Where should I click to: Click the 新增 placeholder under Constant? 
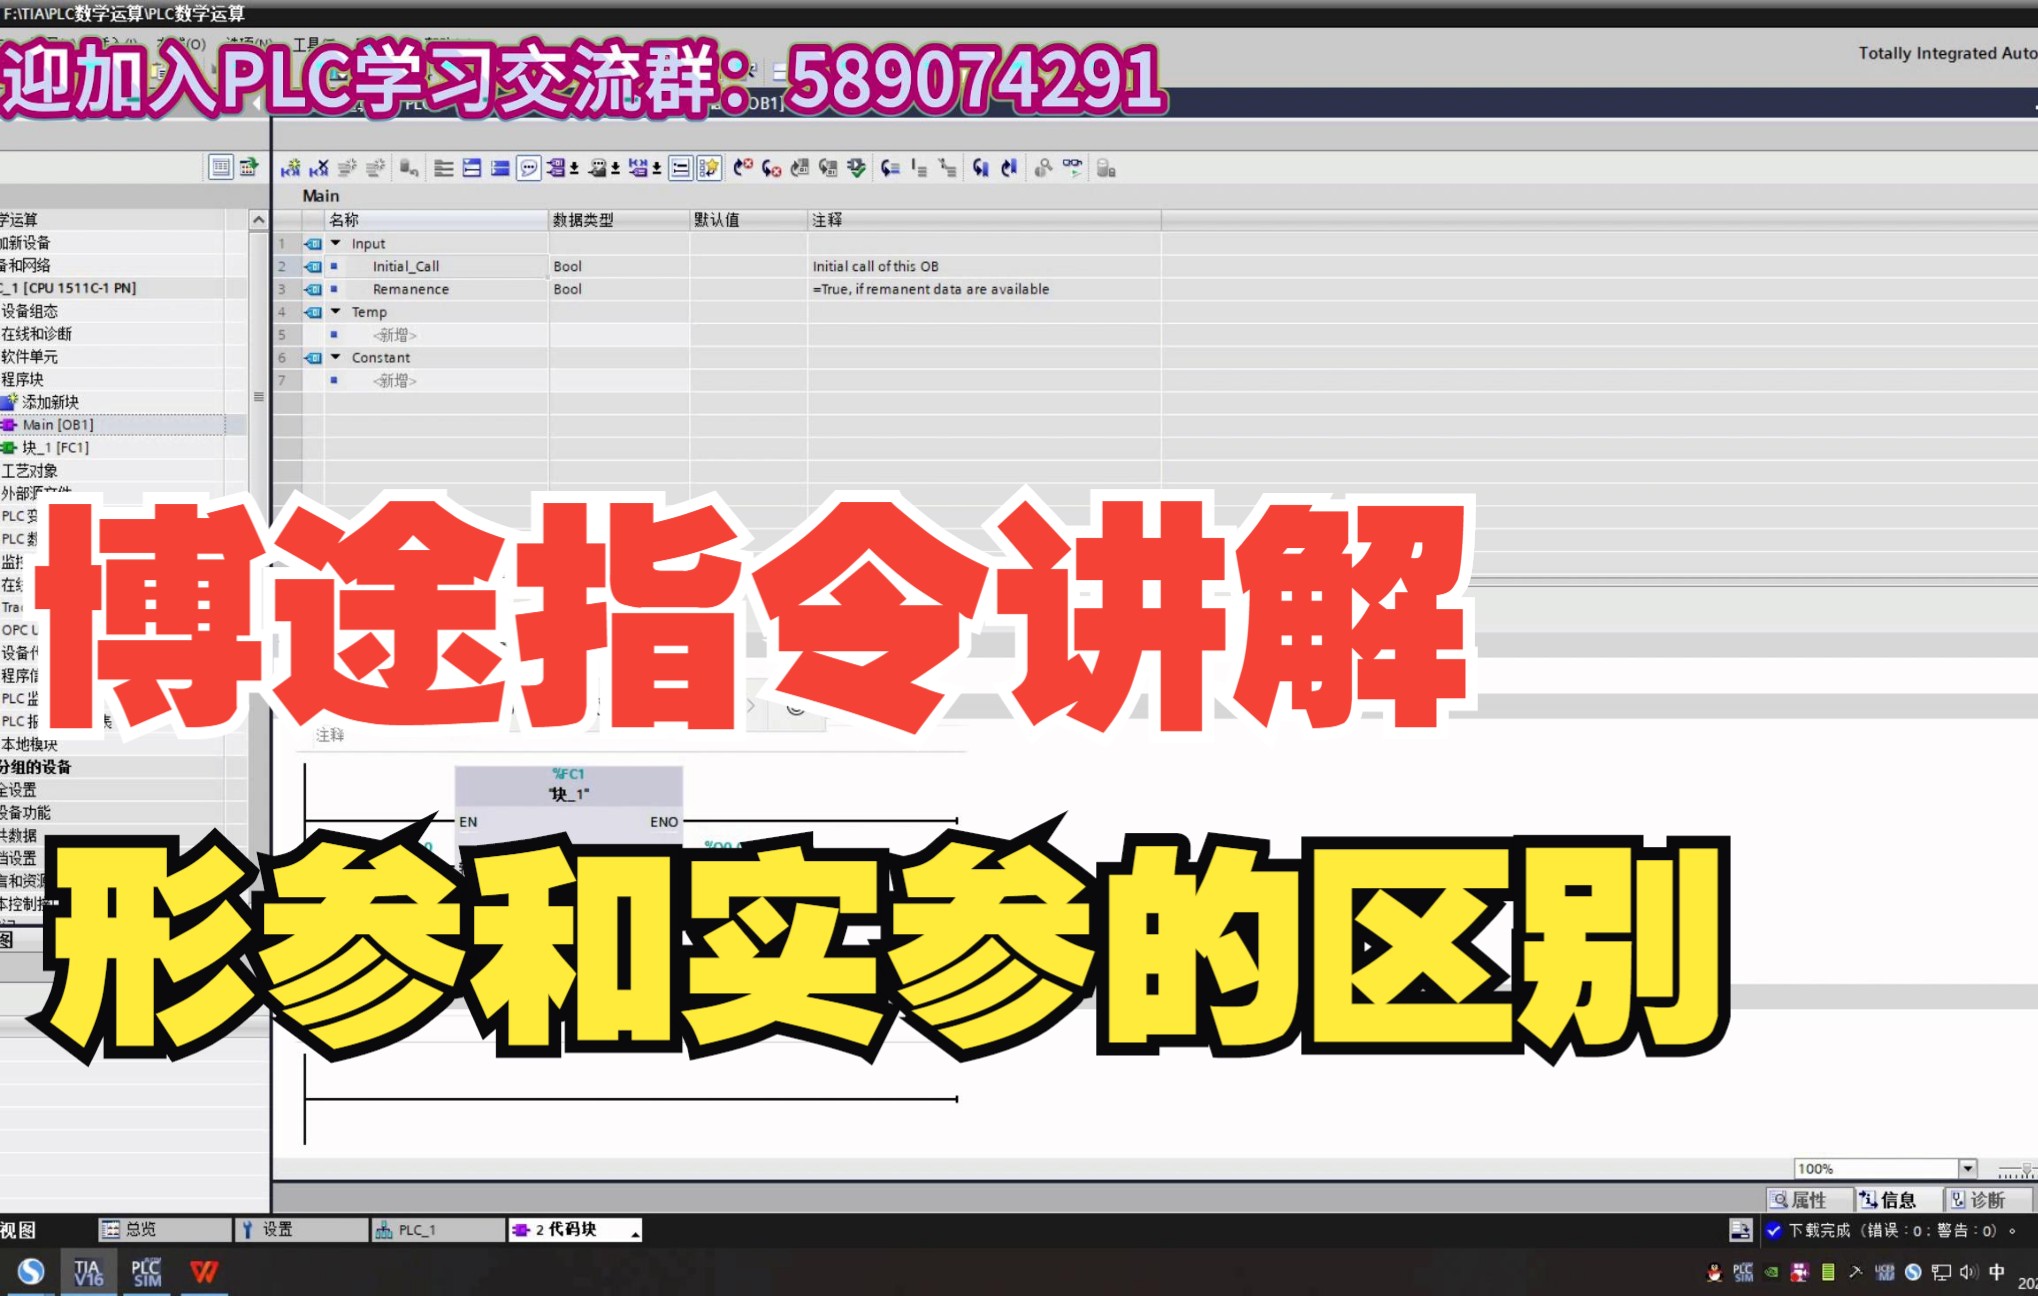tap(394, 380)
